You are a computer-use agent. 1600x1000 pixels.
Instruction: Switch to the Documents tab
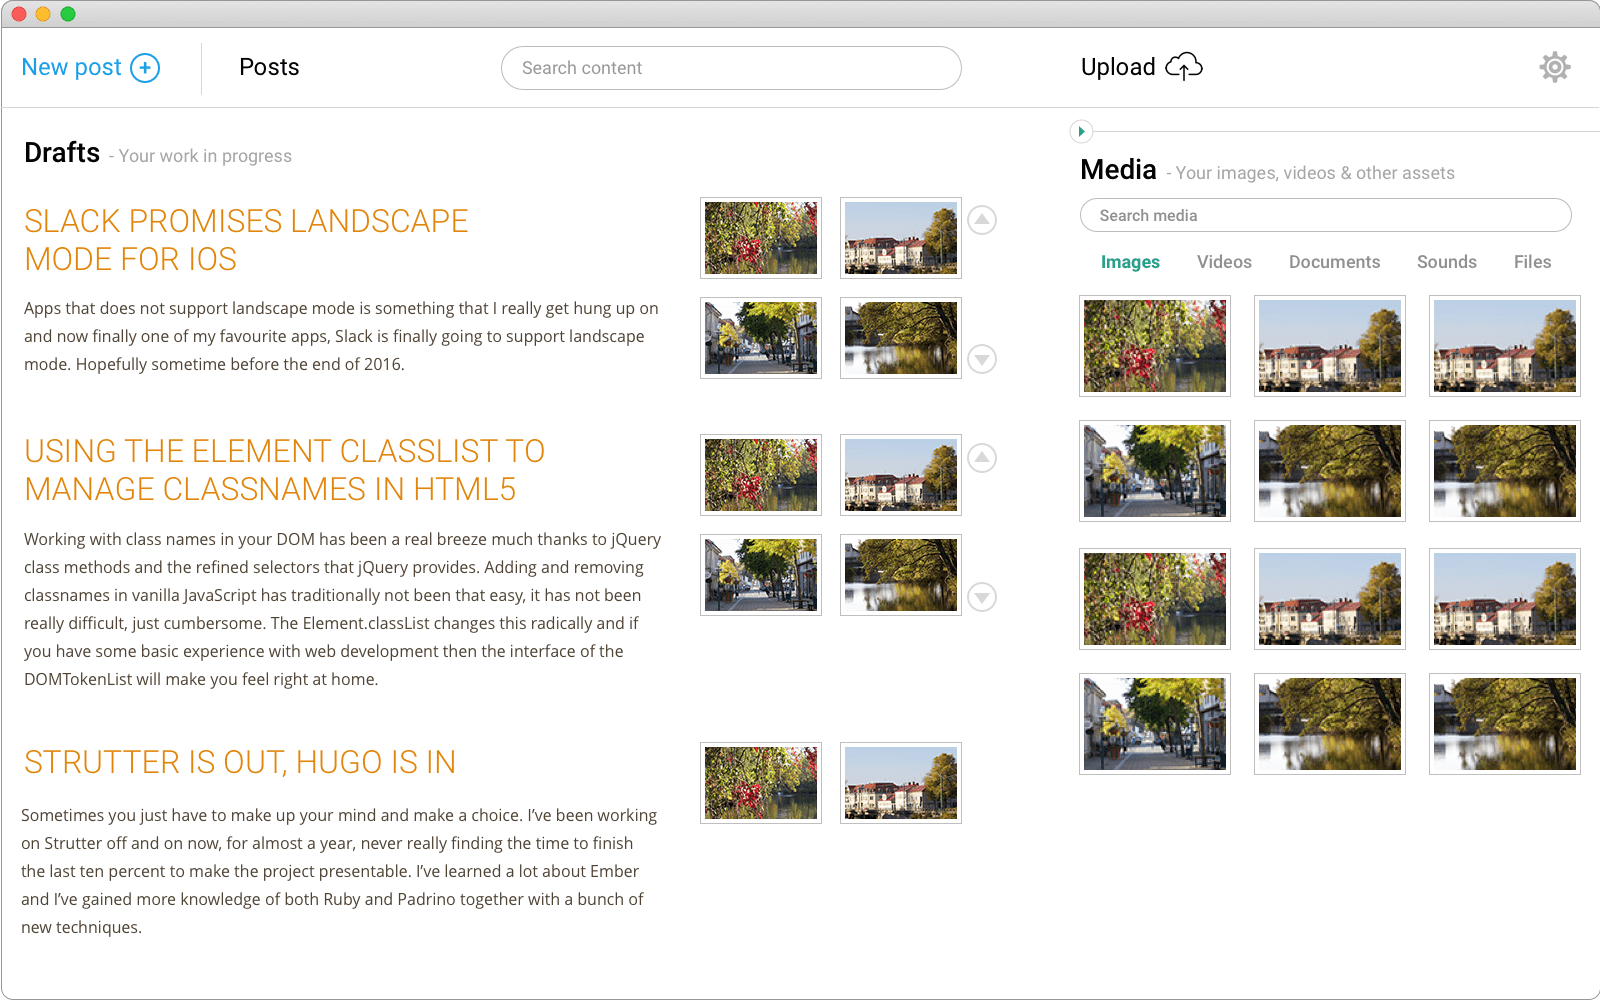pyautogui.click(x=1334, y=262)
